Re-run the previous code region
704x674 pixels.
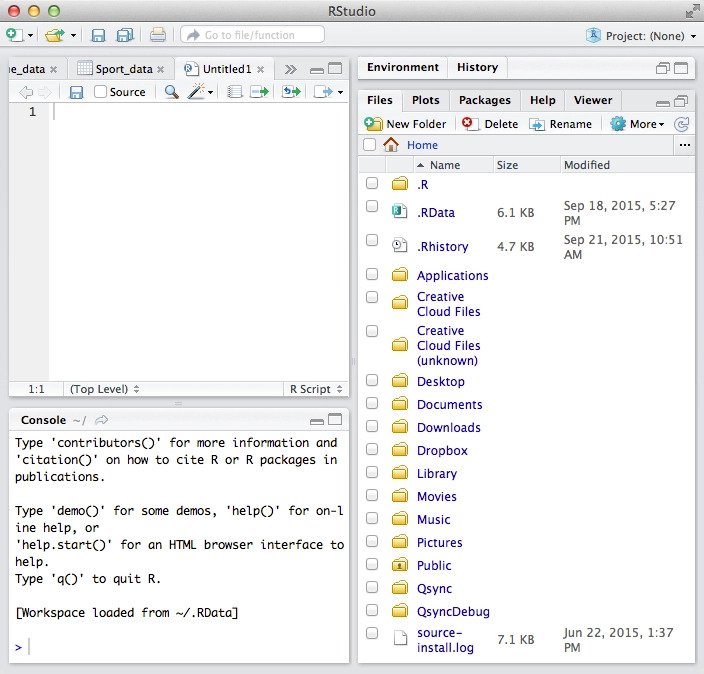point(291,92)
